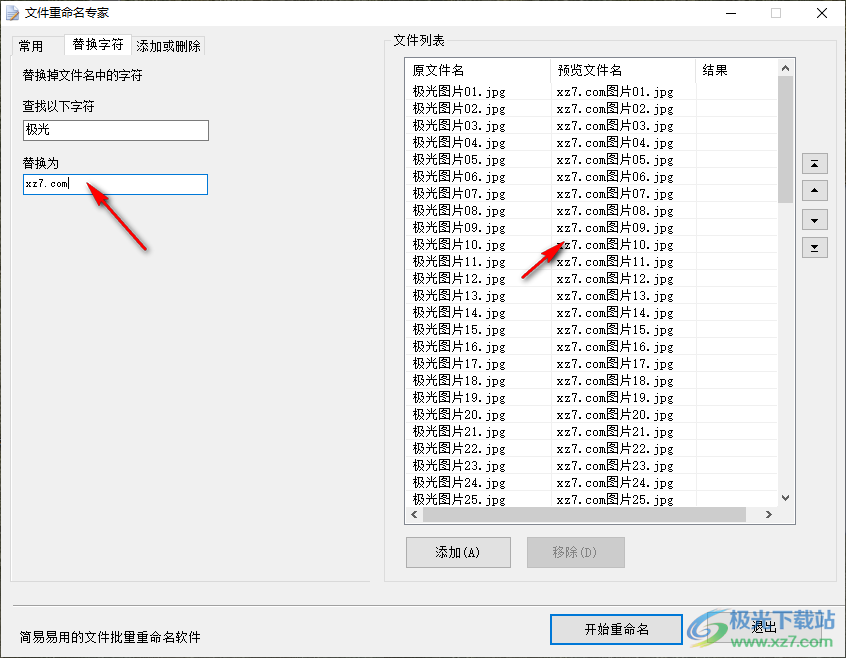The height and width of the screenshot is (658, 846).
Task: Focus the 查找以下字符 input field
Action: 115,130
